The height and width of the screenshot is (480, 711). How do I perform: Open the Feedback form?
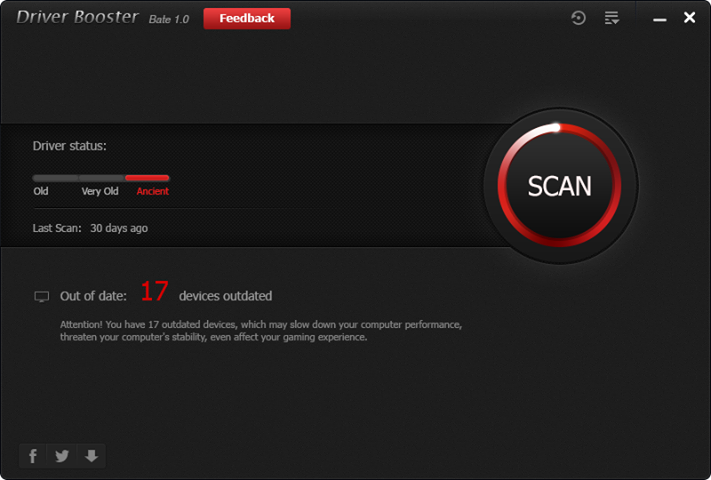pos(247,18)
